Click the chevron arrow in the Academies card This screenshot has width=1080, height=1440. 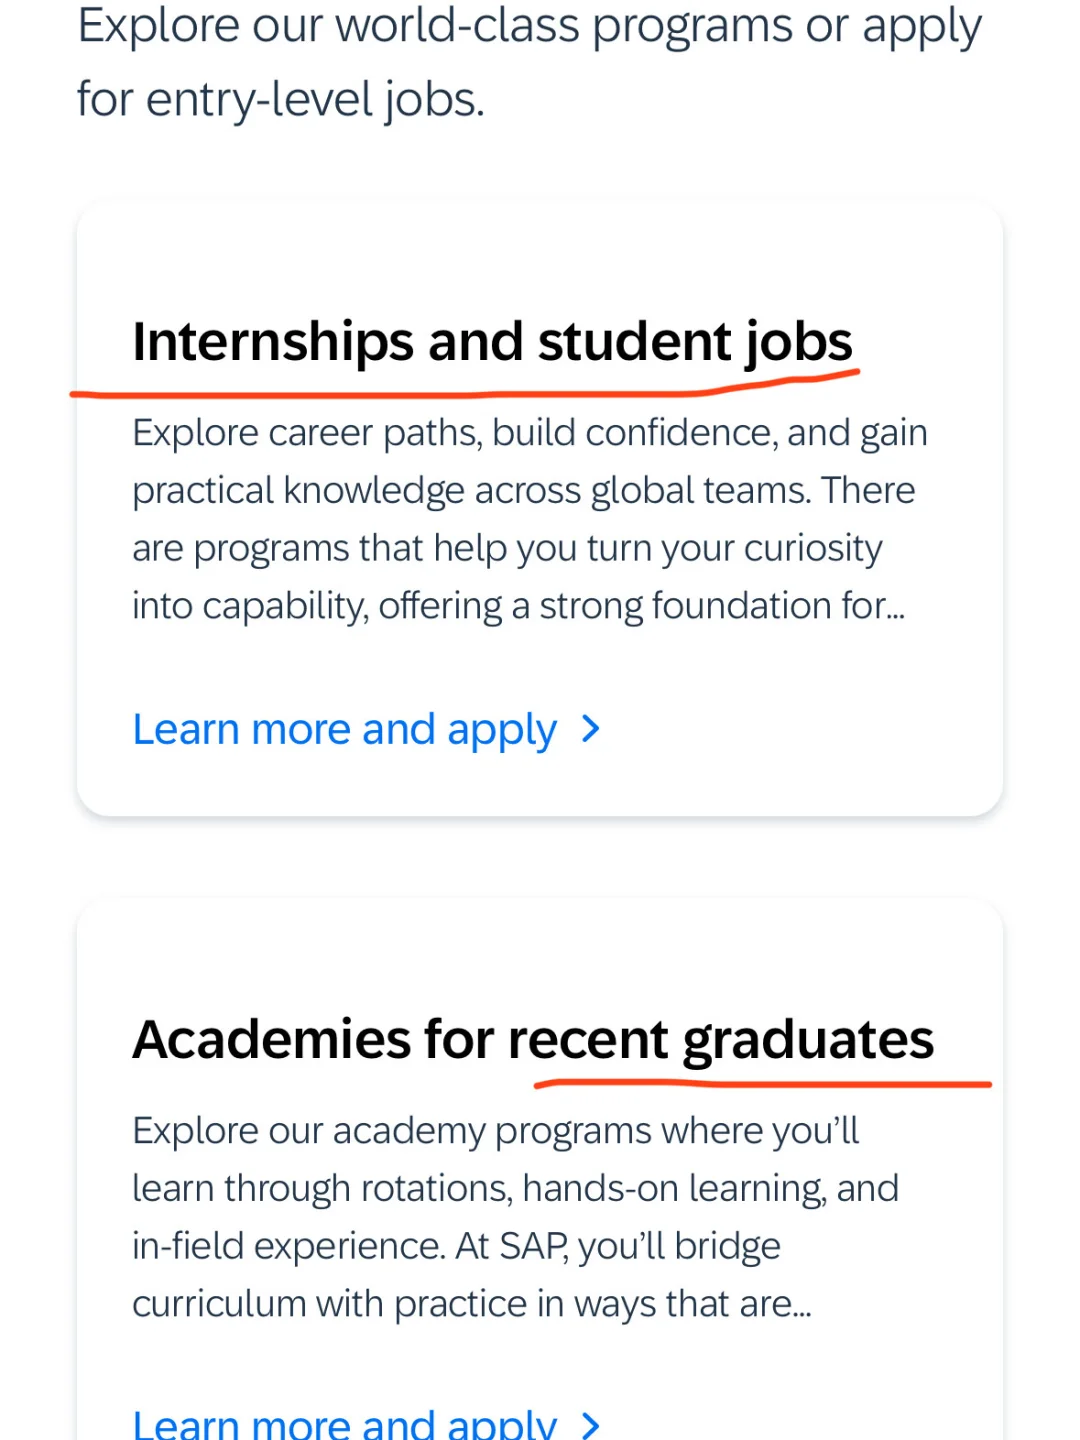(591, 1425)
